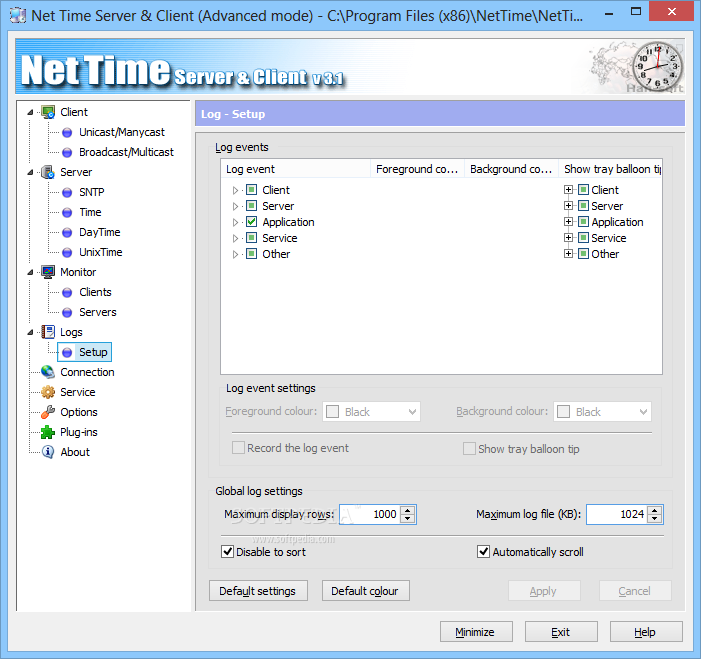Viewport: 701px width, 659px height.
Task: Click the Monitor screen icon in tree
Action: 48,272
